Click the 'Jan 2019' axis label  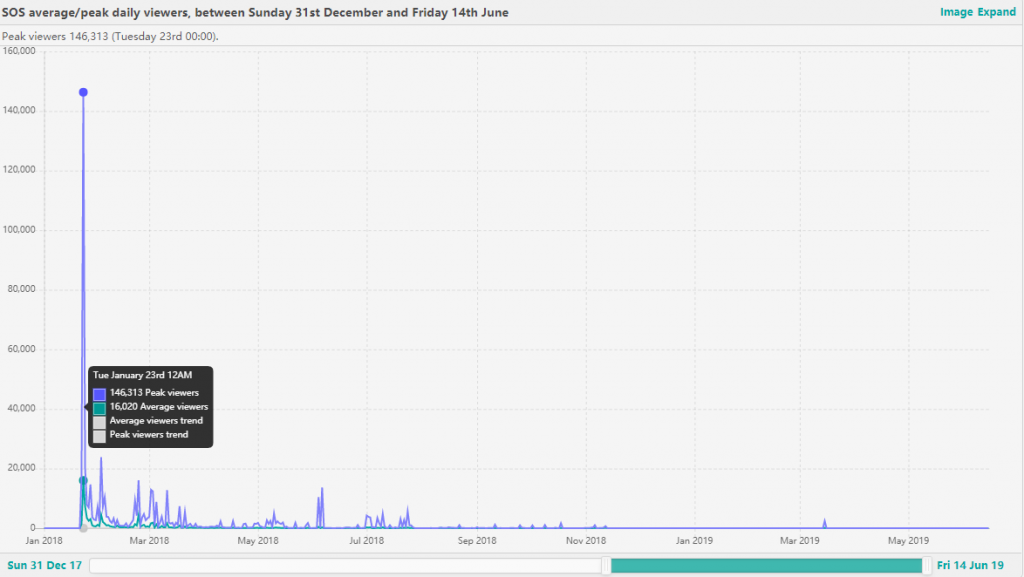[694, 540]
